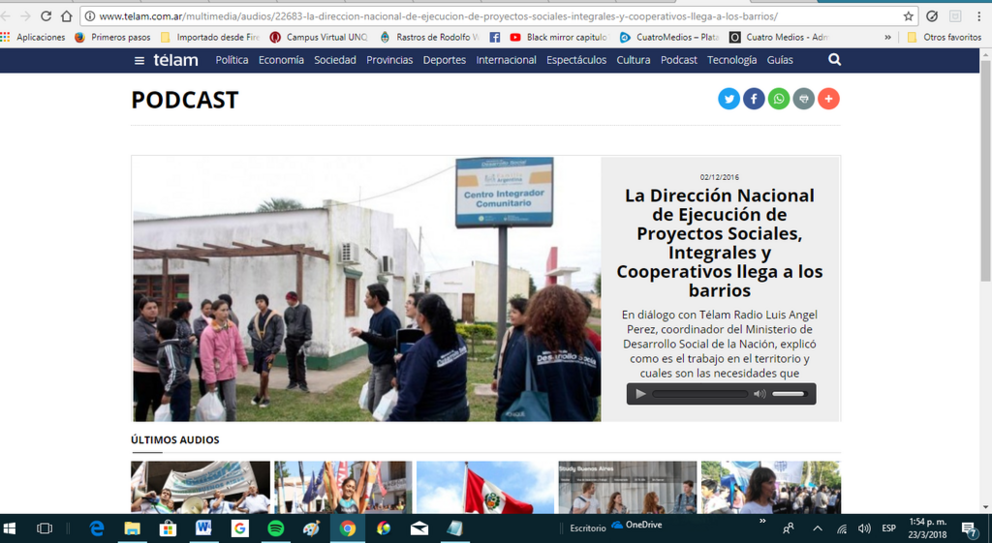The width and height of the screenshot is (992, 543).
Task: Go to the Tecnología section
Action: tap(732, 60)
